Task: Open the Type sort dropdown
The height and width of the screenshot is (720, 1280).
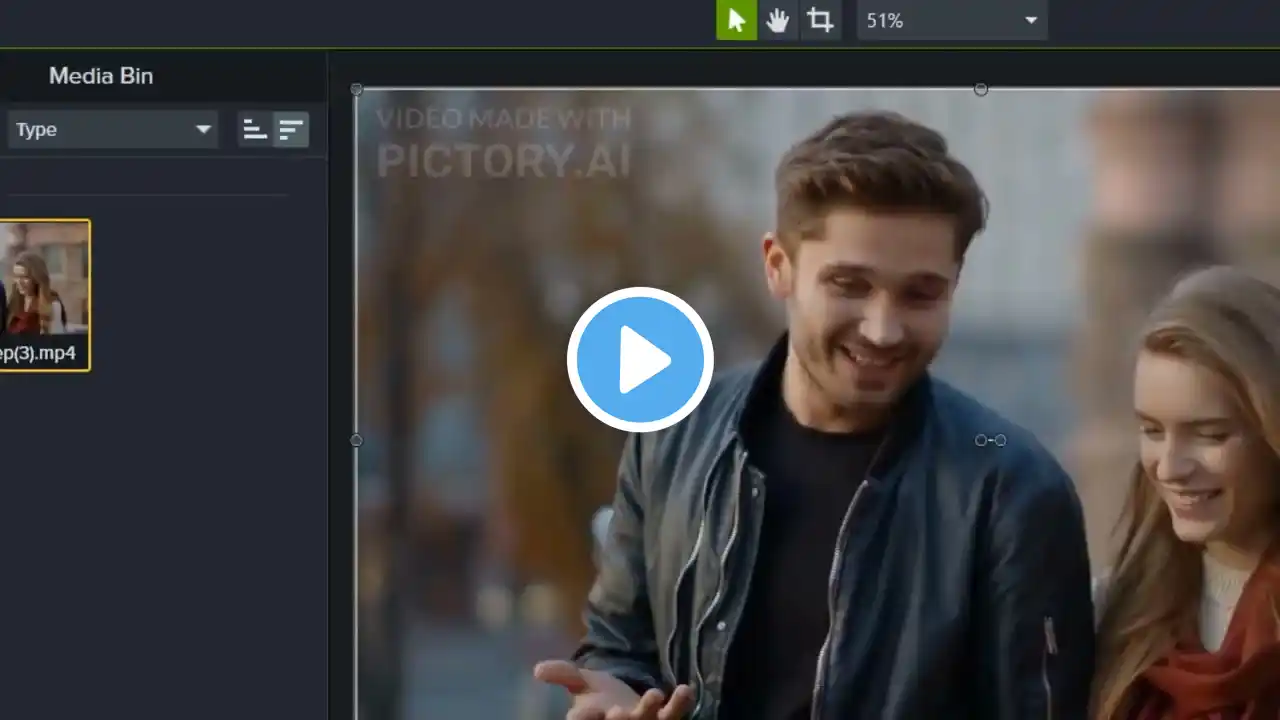Action: click(x=113, y=129)
